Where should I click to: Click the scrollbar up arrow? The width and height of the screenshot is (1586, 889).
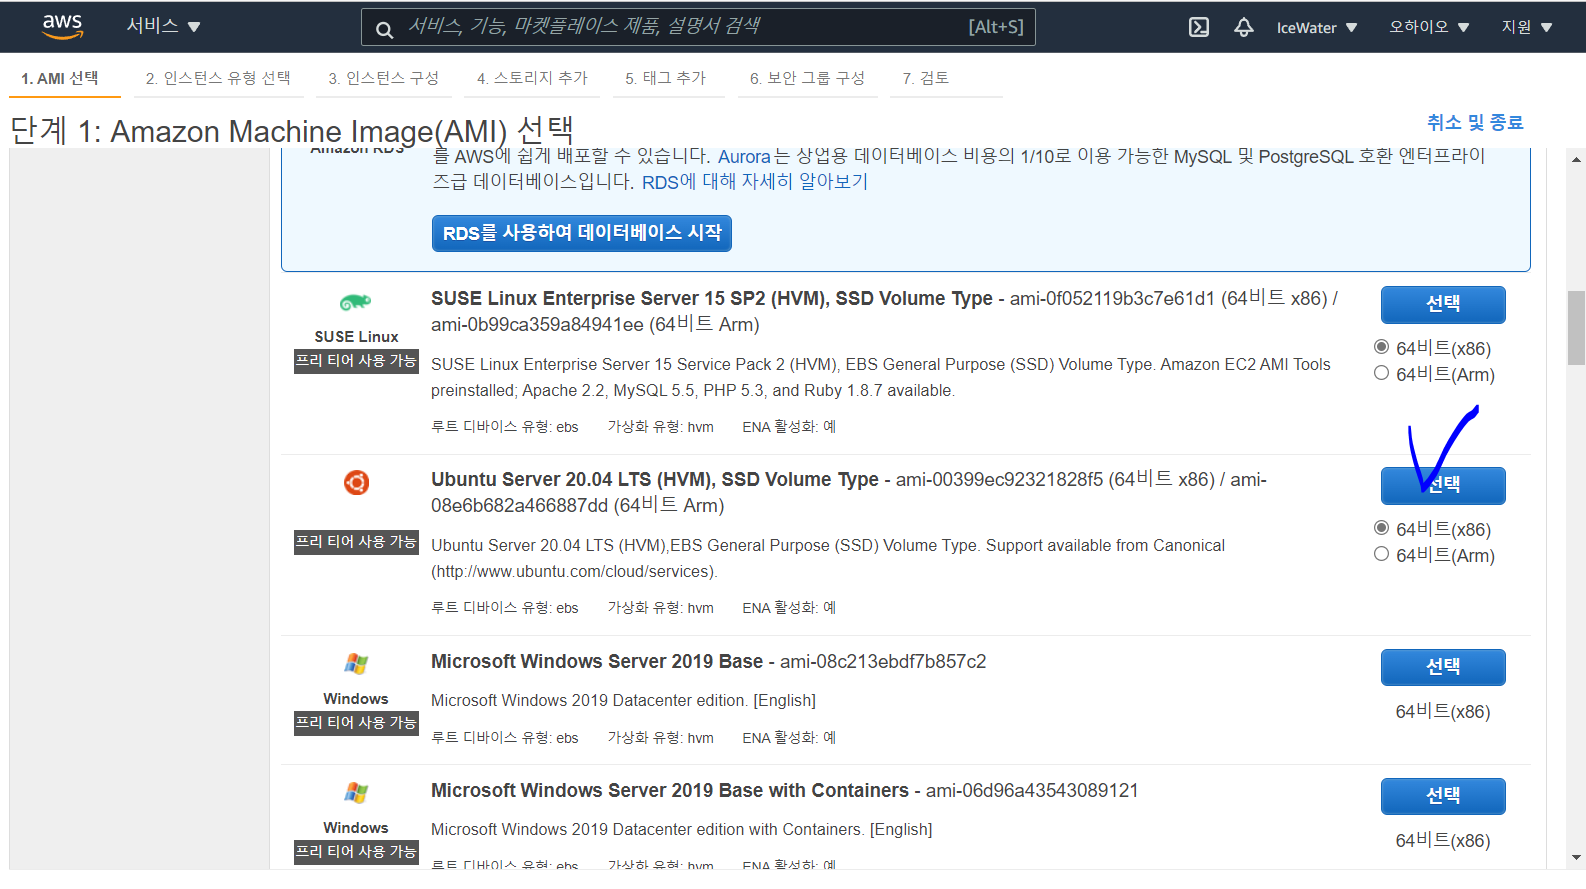point(1577,159)
